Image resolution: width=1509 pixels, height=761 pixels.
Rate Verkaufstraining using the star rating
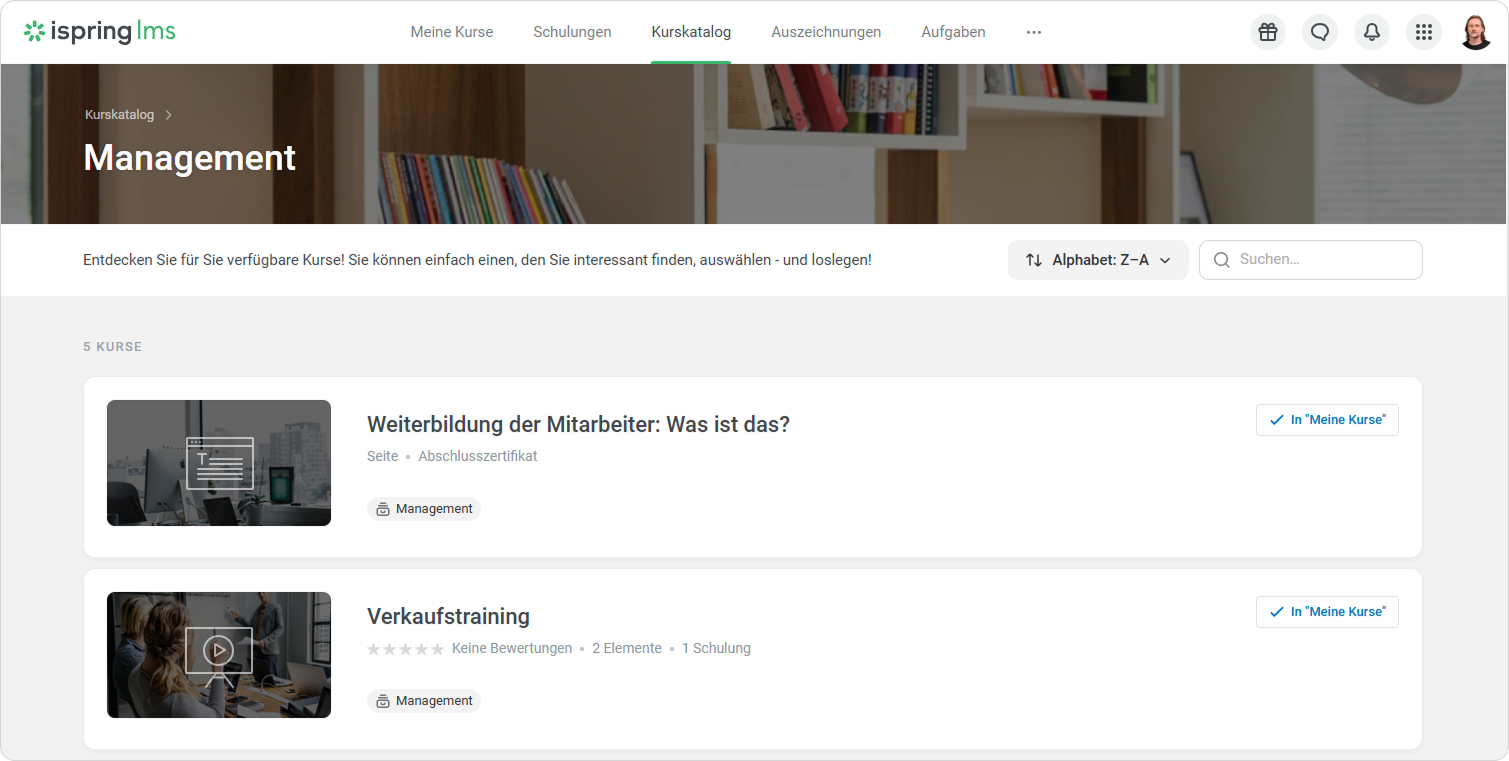pyautogui.click(x=405, y=649)
